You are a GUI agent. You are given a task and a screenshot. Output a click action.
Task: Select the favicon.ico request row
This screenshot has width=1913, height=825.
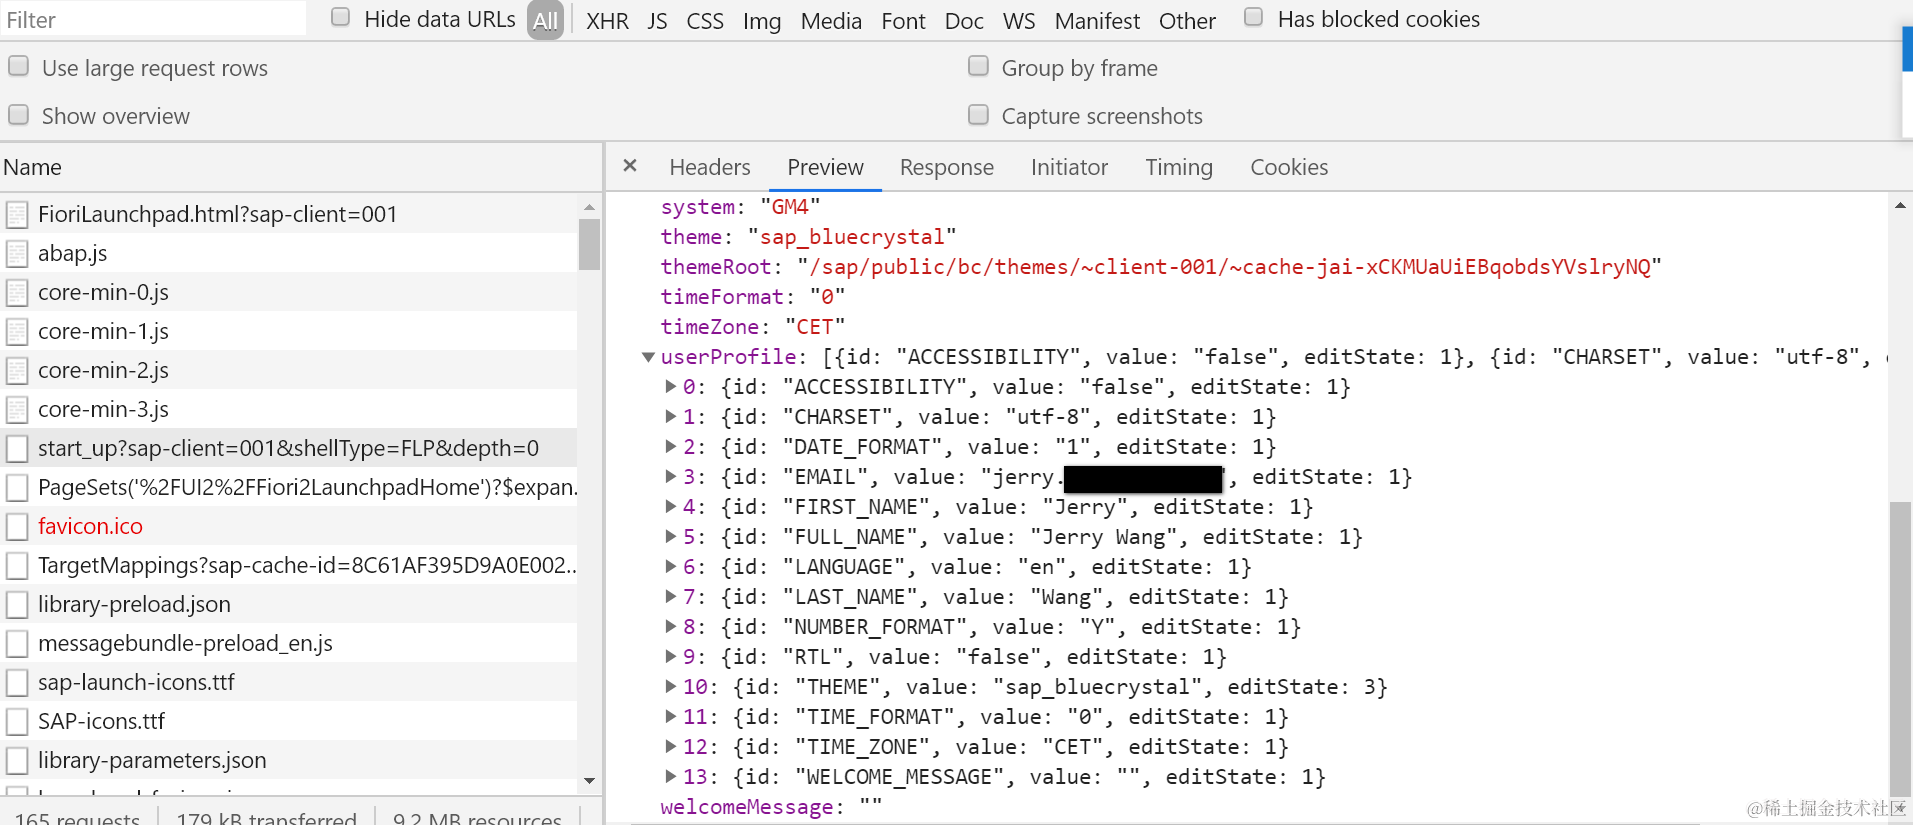pos(289,526)
